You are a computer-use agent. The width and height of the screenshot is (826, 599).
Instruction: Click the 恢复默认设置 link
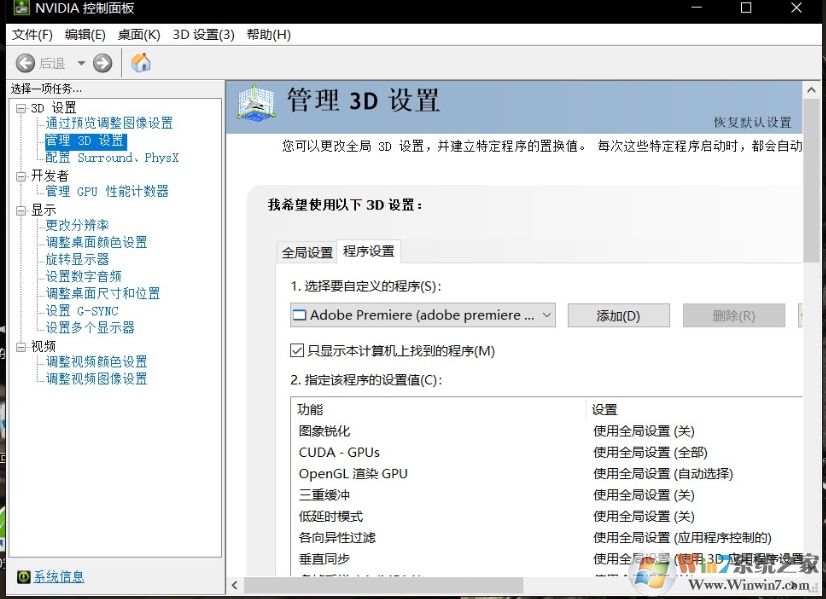[x=756, y=120]
